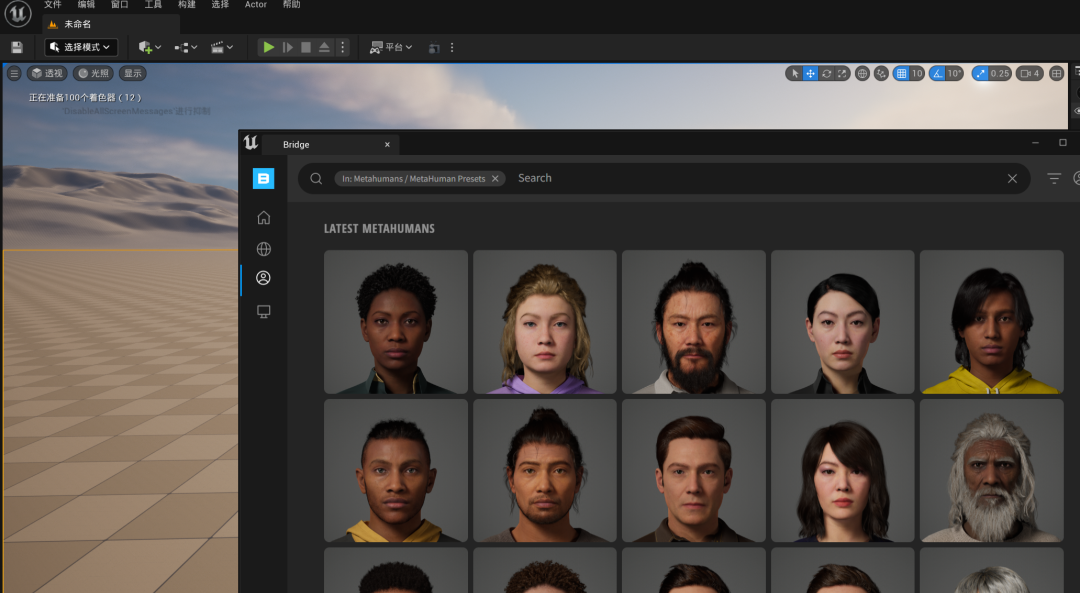
Task: Click the blue Bridge logo icon
Action: click(x=263, y=178)
